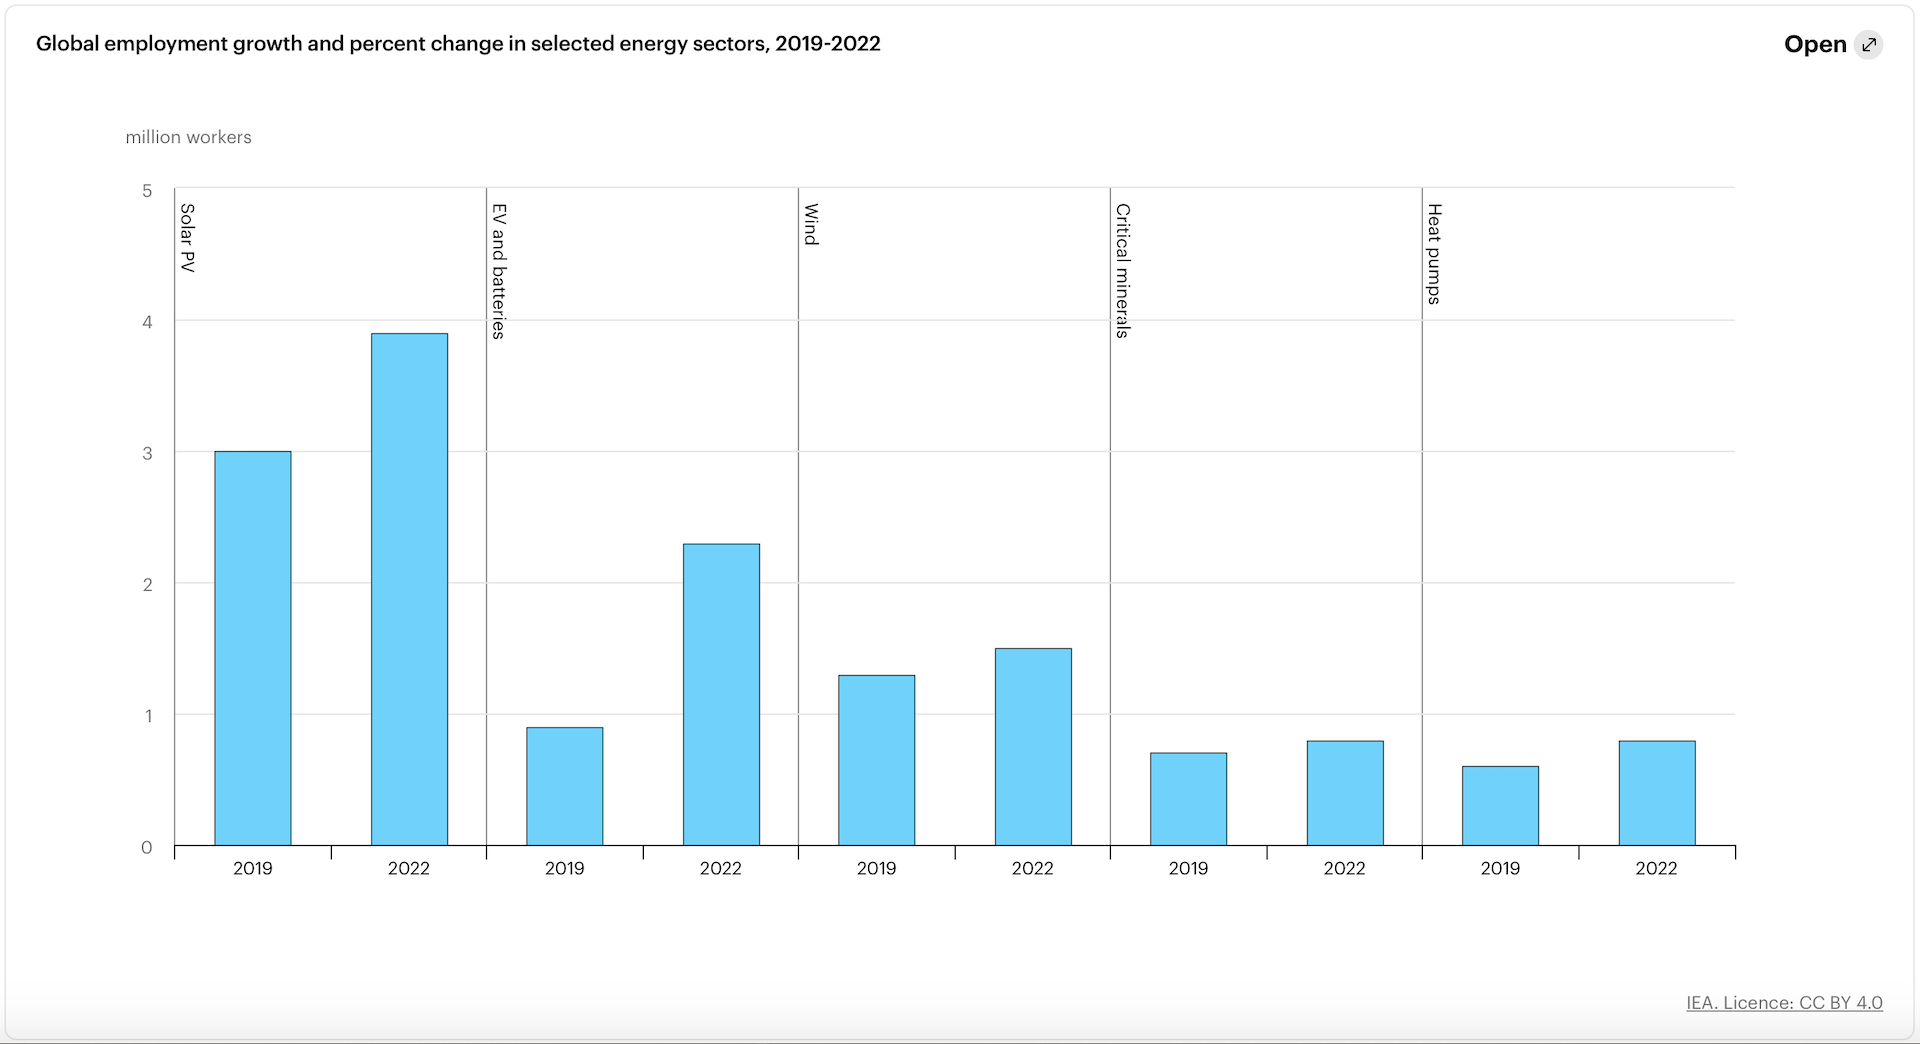Click the EV and batteries category label
Image resolution: width=1920 pixels, height=1044 pixels.
pos(499,271)
